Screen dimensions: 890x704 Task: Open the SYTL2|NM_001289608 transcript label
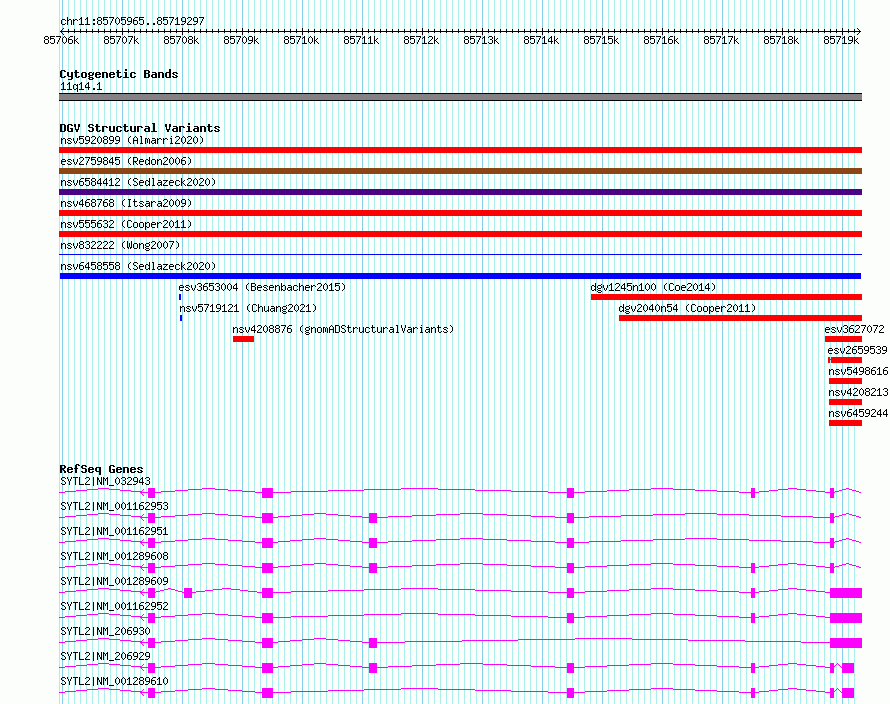tap(115, 556)
